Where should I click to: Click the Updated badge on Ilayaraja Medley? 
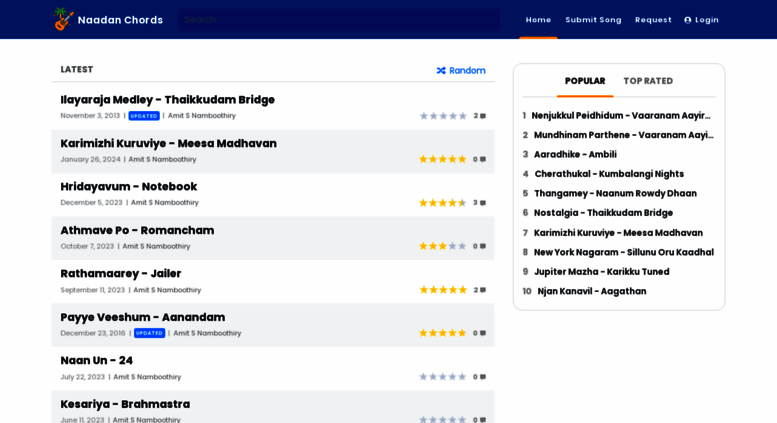[144, 116]
